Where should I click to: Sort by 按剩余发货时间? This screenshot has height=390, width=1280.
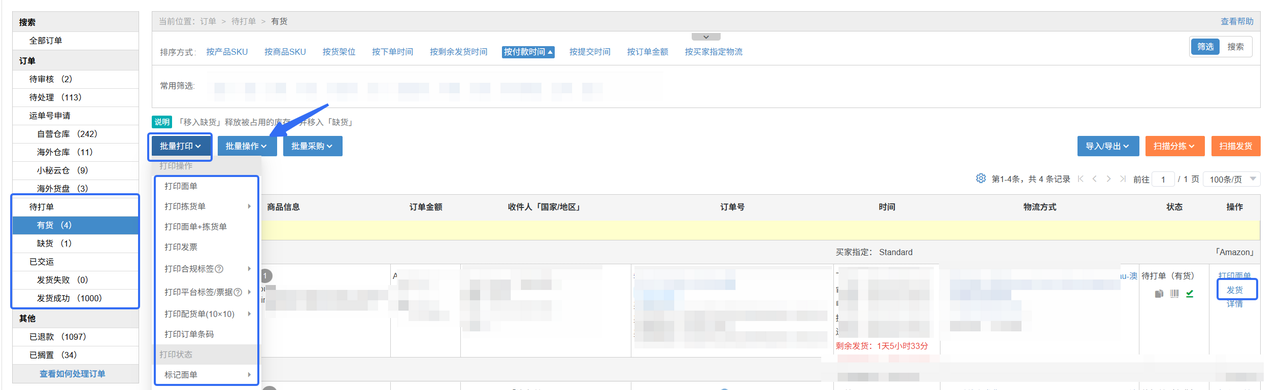[x=459, y=52]
